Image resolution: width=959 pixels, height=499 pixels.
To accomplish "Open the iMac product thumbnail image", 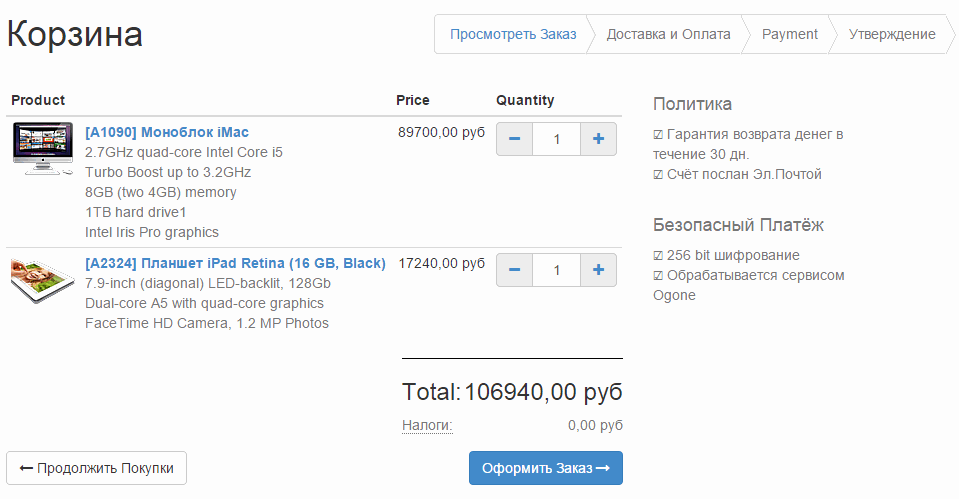I will tap(43, 149).
